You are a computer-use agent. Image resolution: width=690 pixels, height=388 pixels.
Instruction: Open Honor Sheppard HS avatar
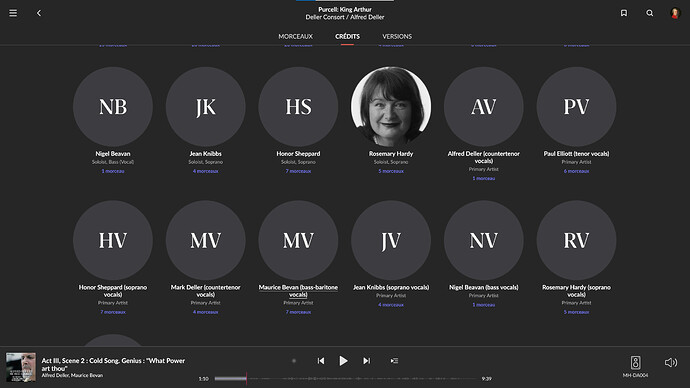(x=298, y=106)
